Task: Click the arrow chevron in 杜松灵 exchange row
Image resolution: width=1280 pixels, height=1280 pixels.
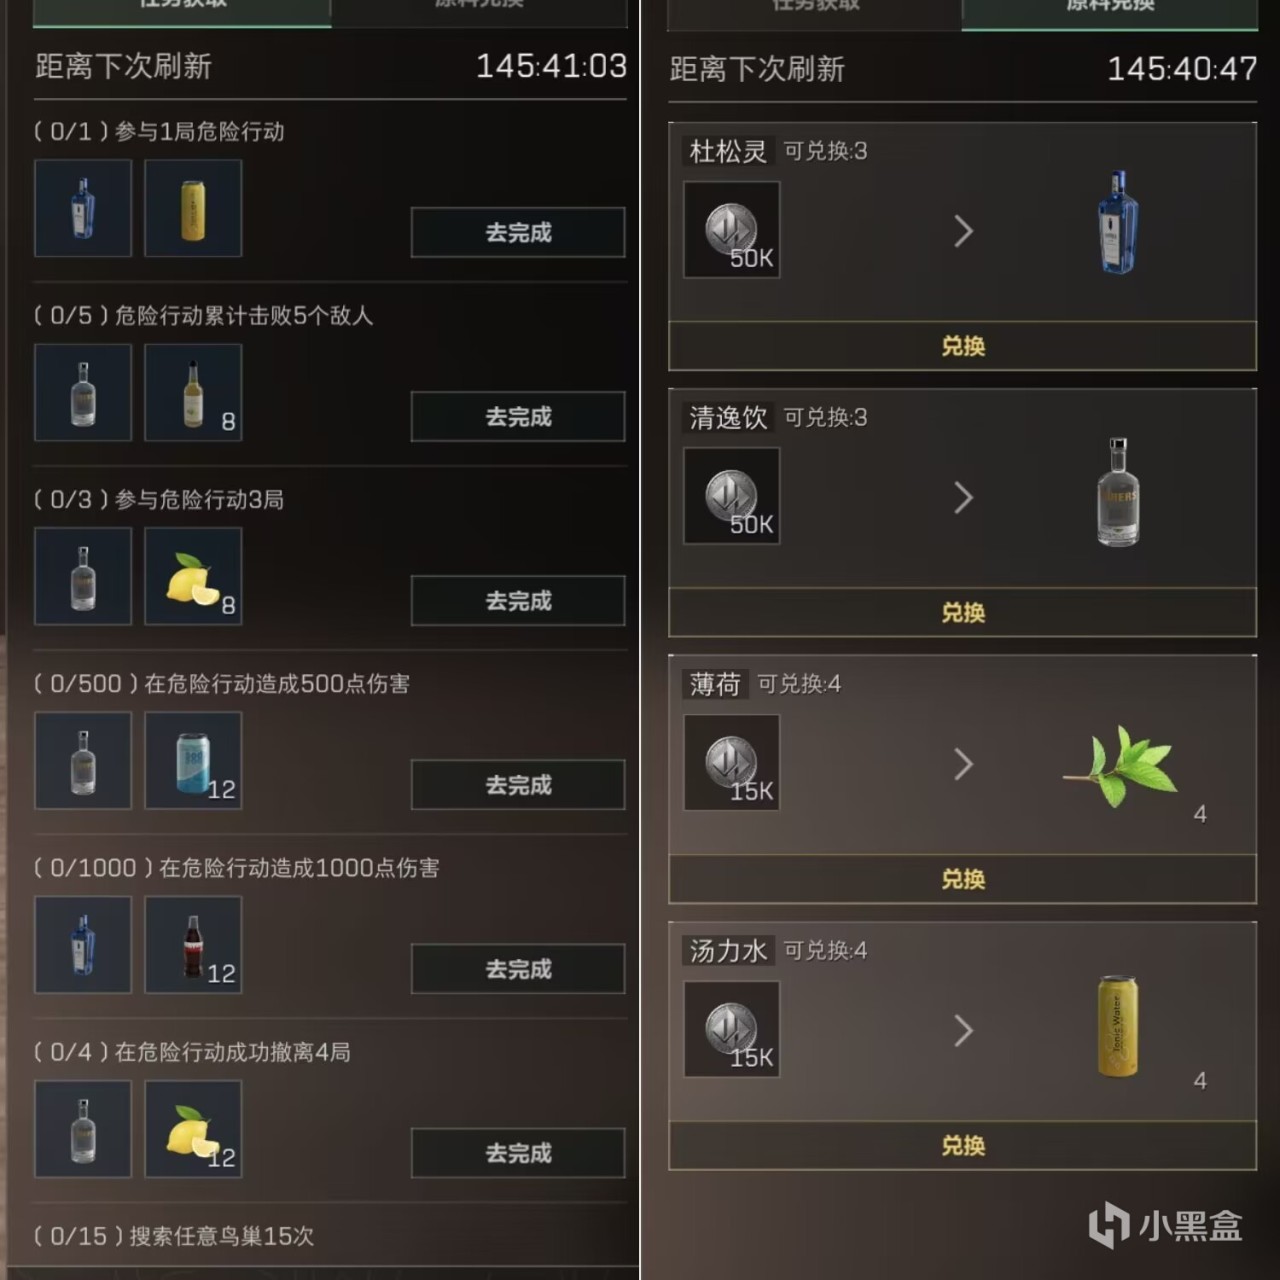Action: 963,231
